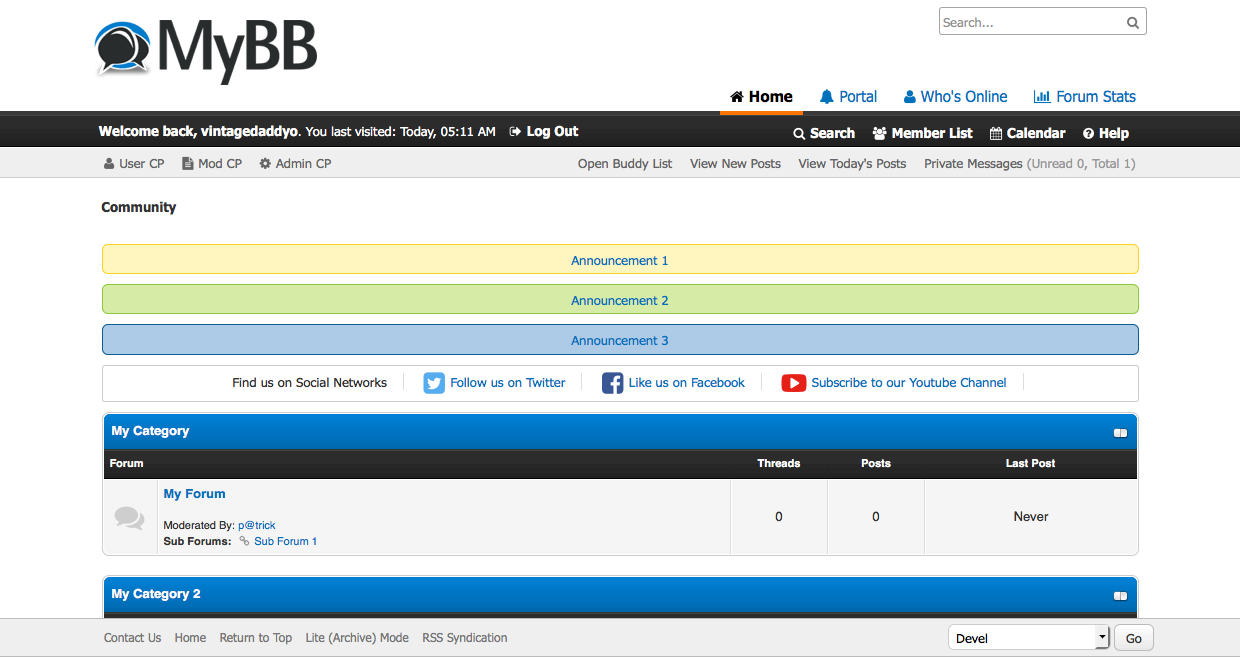The width and height of the screenshot is (1240, 657).
Task: Click the My Category 2 title
Action: pyautogui.click(x=156, y=594)
